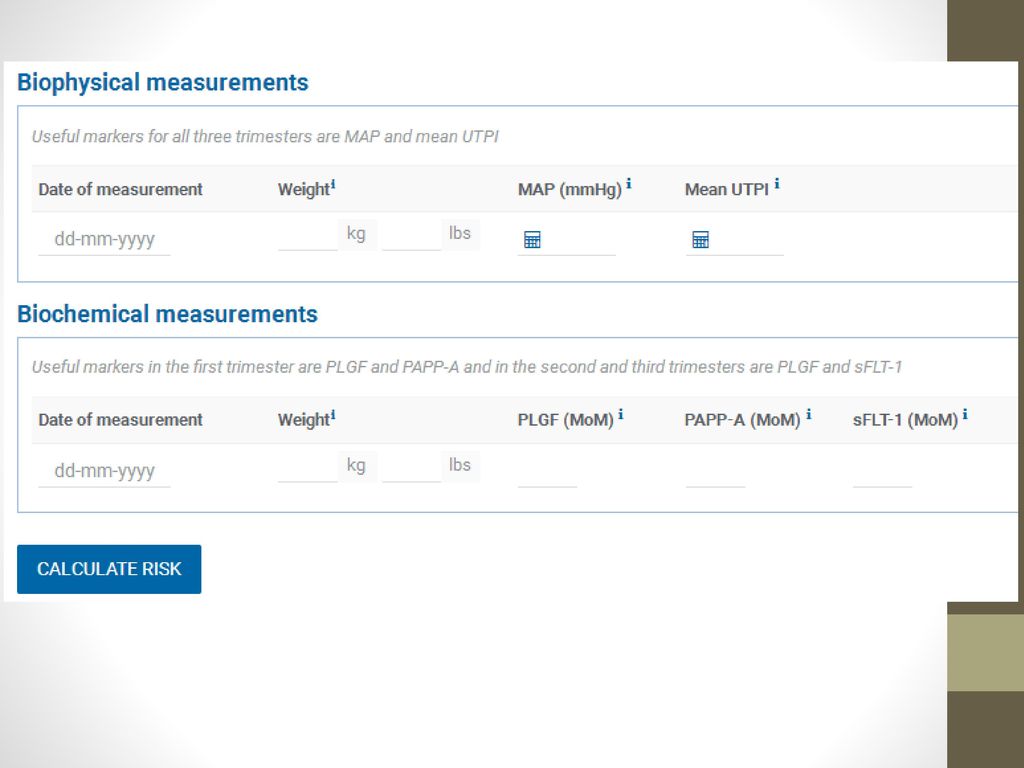Image resolution: width=1024 pixels, height=768 pixels.
Task: Focus the Biochemical date of measurement field
Action: (104, 470)
